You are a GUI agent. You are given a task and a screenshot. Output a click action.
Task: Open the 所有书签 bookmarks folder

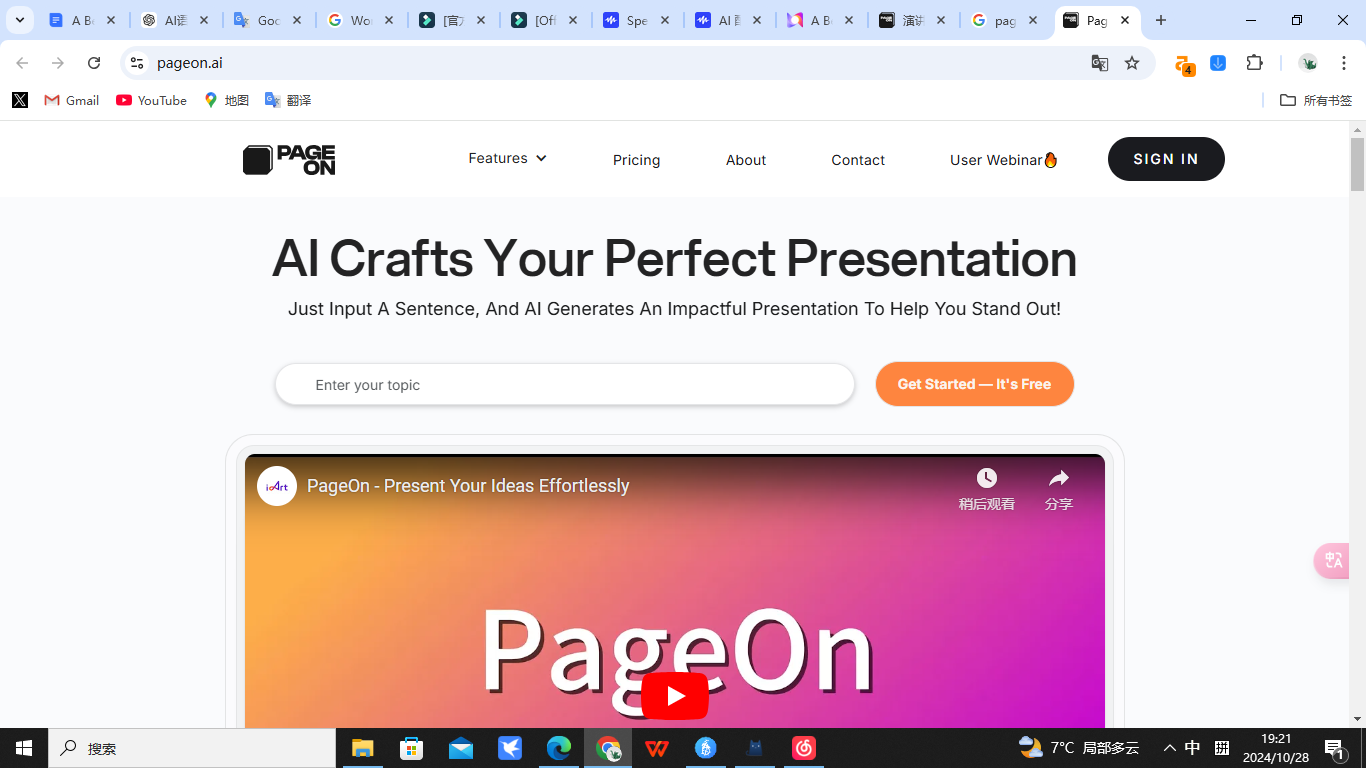coord(1316,100)
